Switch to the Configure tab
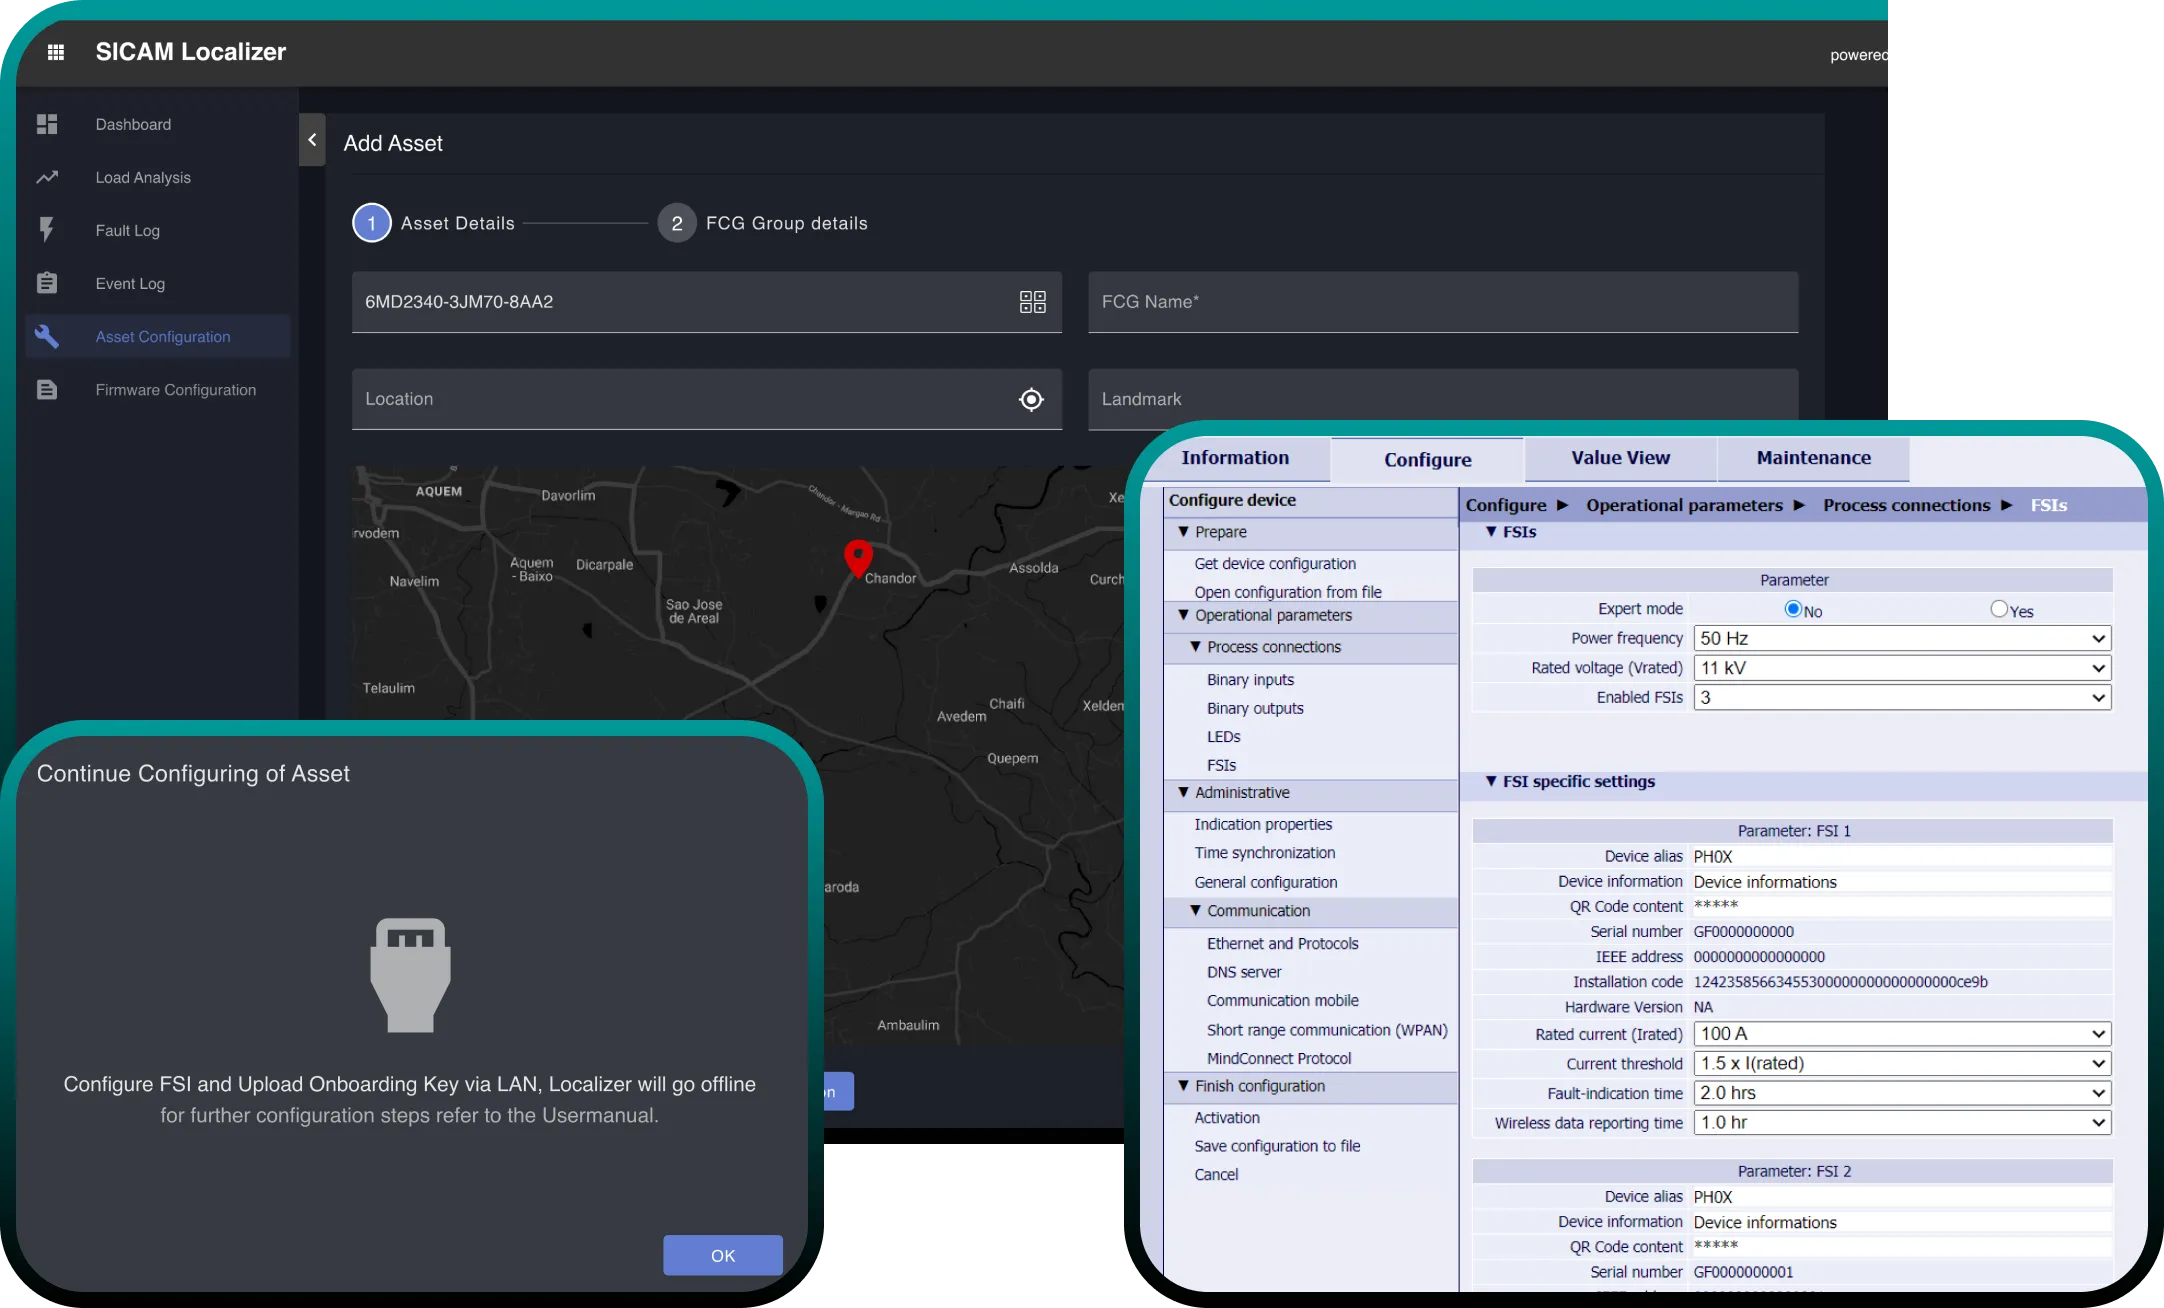 click(x=1427, y=460)
